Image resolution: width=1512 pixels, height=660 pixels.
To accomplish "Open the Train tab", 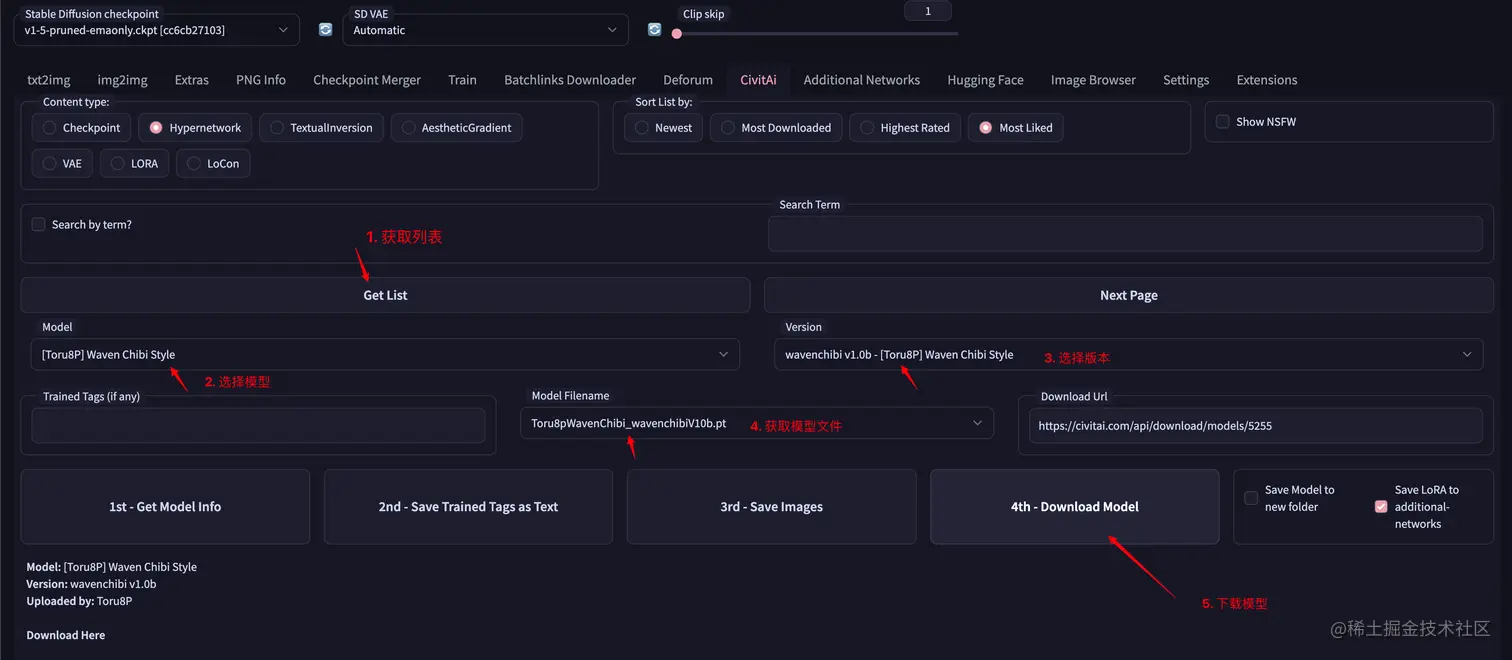I will pos(462,80).
